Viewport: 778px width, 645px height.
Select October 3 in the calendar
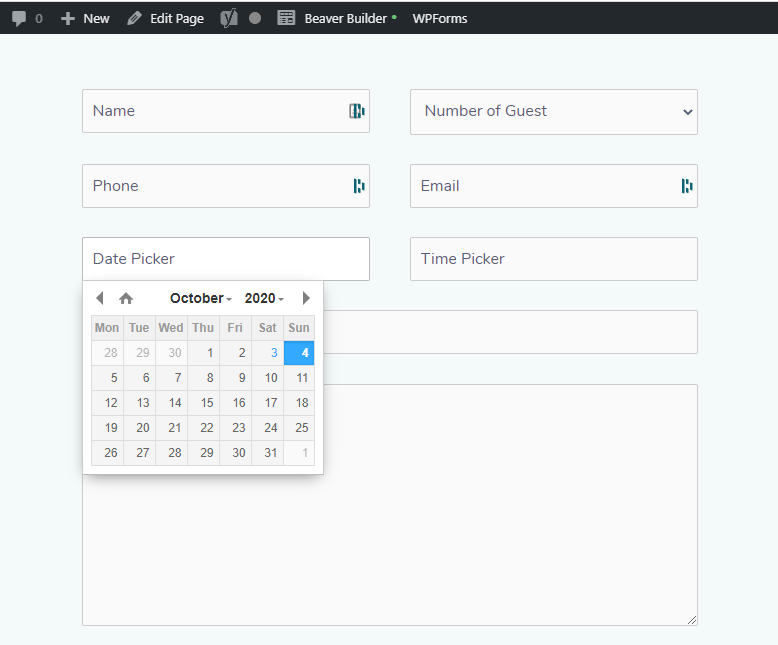coord(267,353)
